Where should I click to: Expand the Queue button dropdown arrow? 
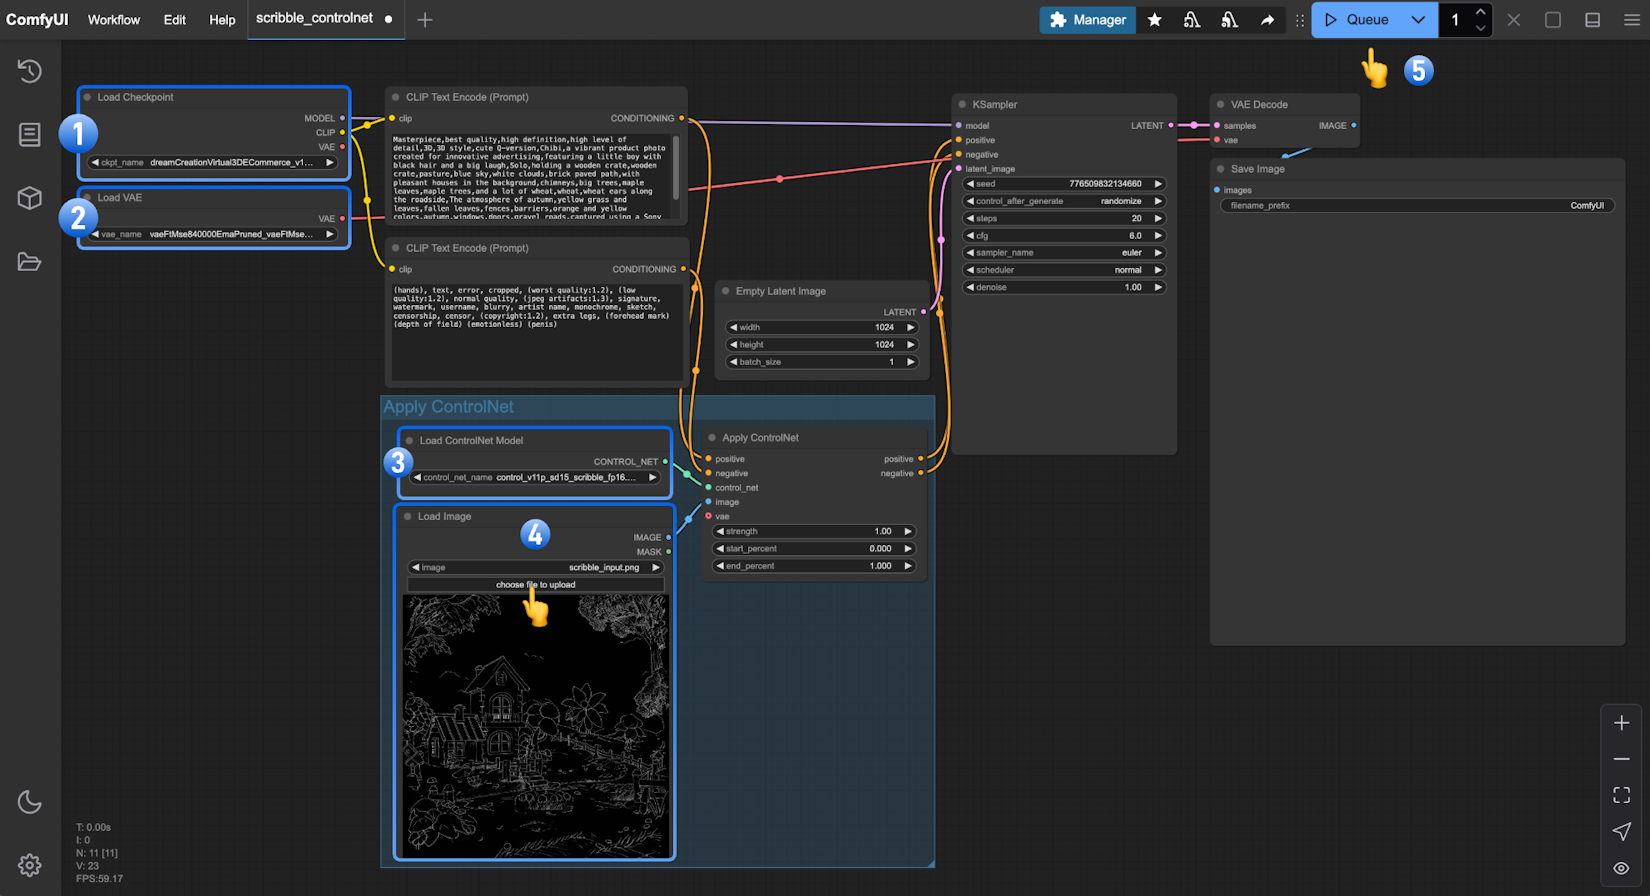coord(1418,20)
